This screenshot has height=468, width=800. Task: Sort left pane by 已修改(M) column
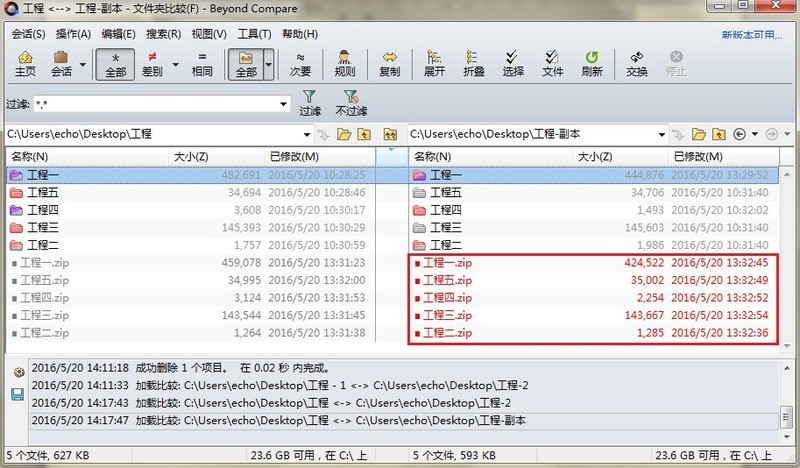(320, 156)
